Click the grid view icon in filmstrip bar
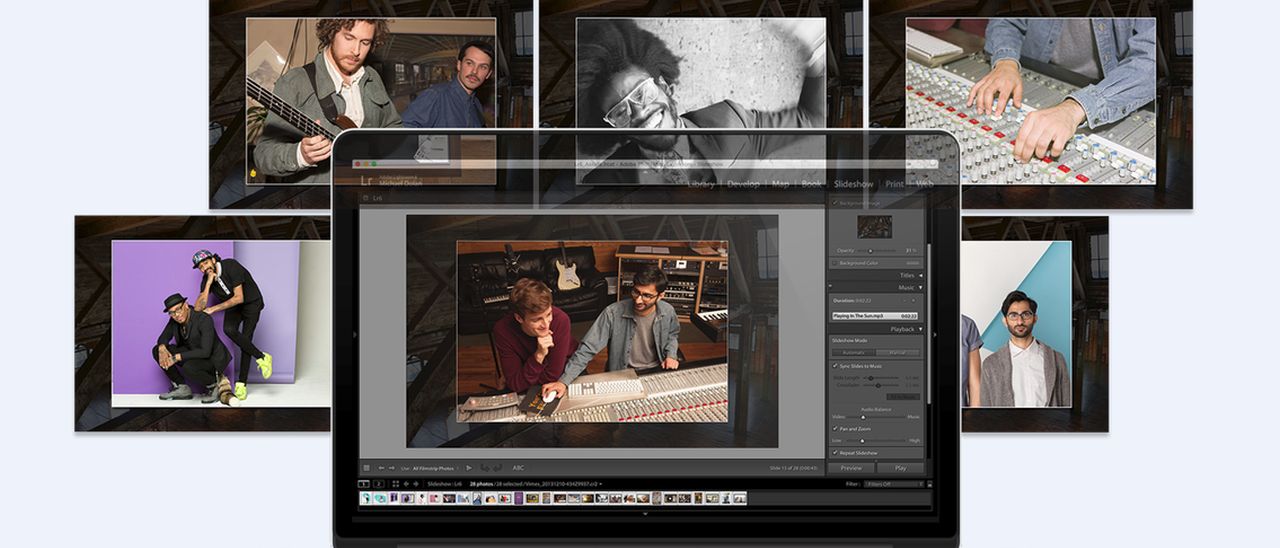This screenshot has height=548, width=1280. pyautogui.click(x=396, y=484)
